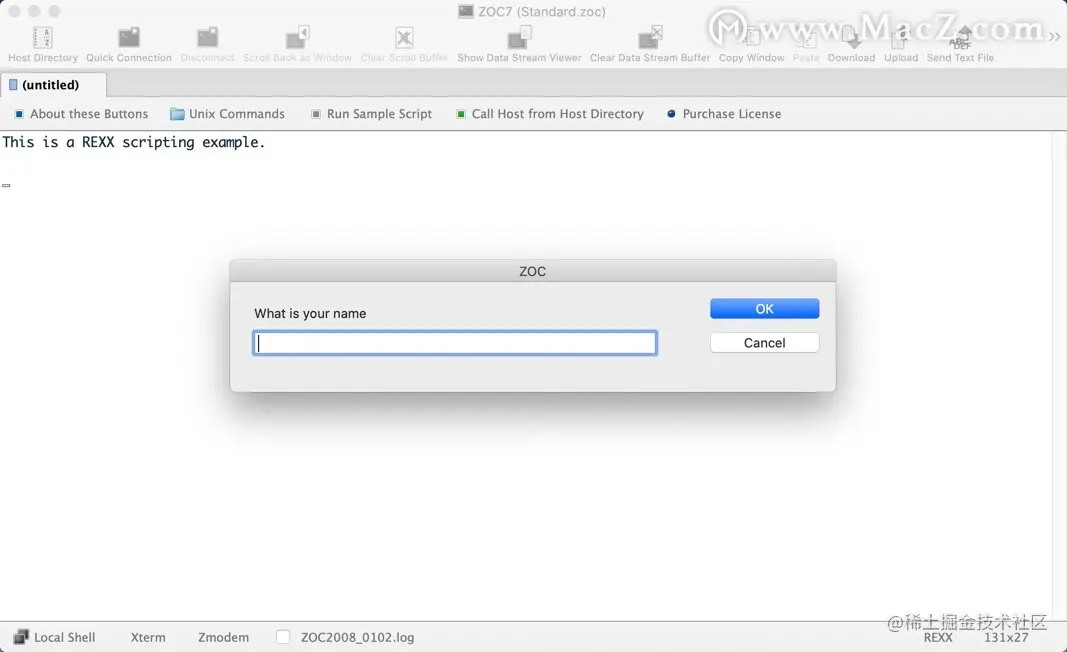Cancel the name prompt dialog
The height and width of the screenshot is (652, 1067).
point(764,342)
